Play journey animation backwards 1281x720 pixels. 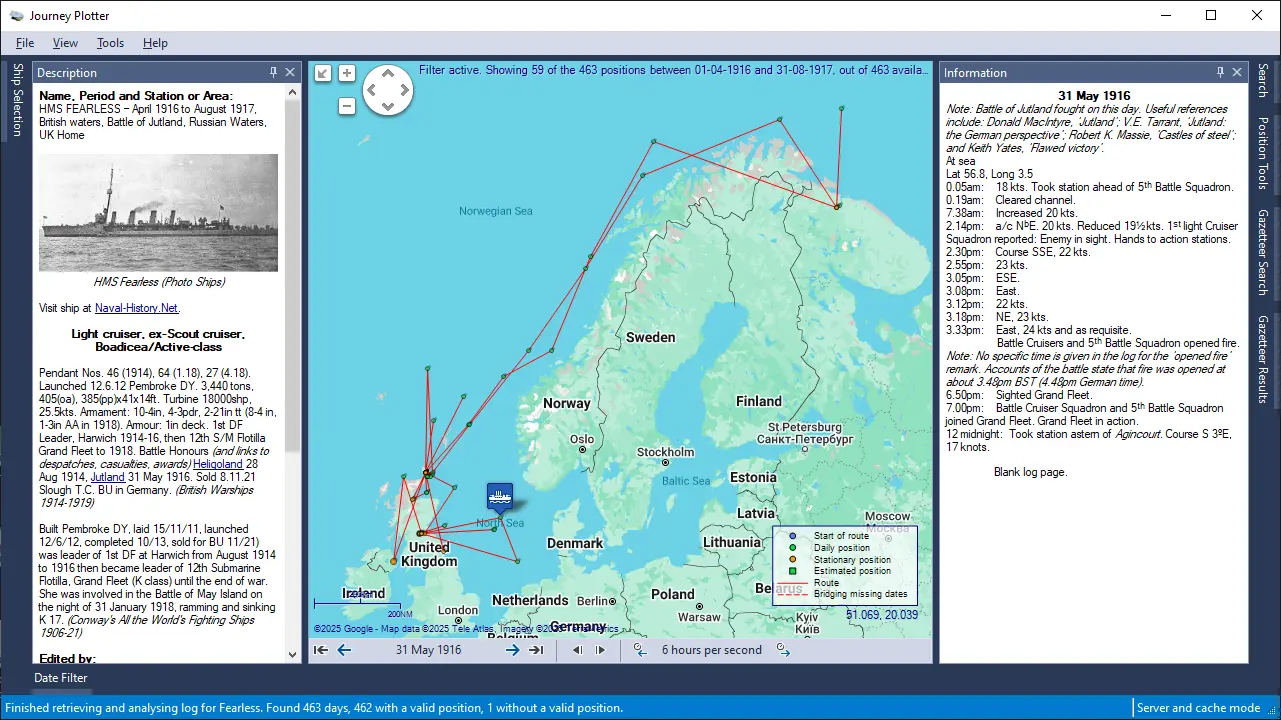(577, 650)
